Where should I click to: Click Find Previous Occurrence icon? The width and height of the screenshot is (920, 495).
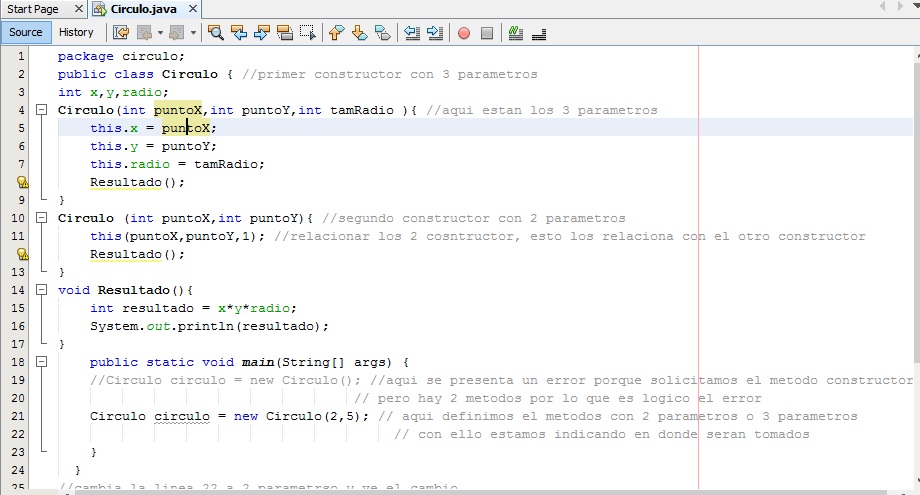(239, 32)
